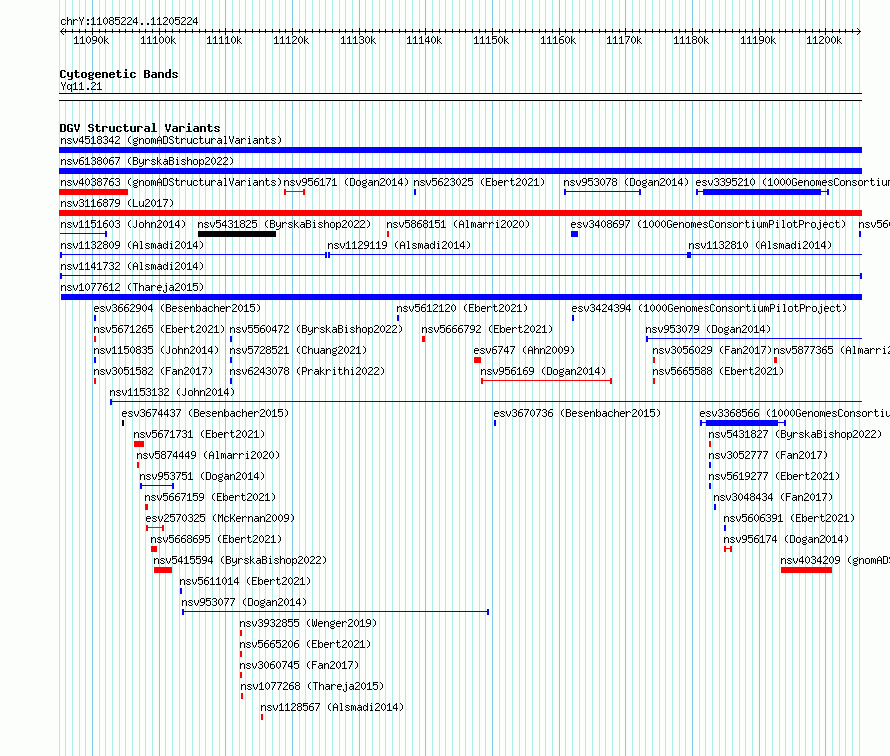Image resolution: width=890 pixels, height=756 pixels.
Task: Click nsv5665588 (Ebert2021) label
Action: 718,371
